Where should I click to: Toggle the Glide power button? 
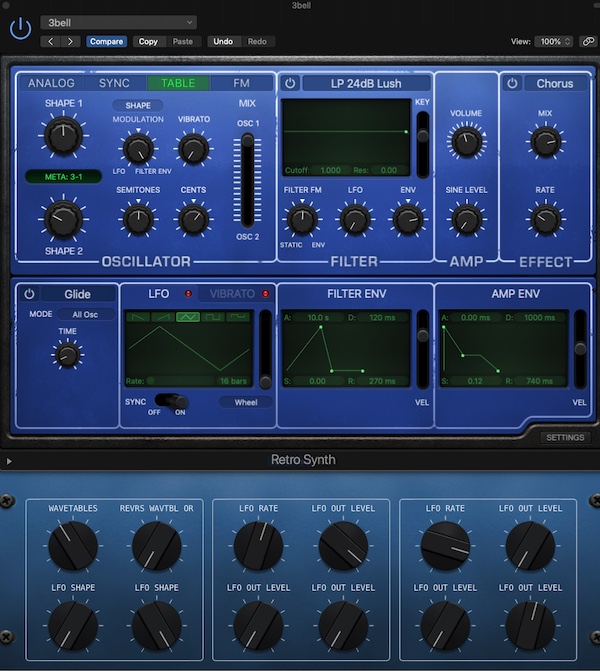coord(29,294)
